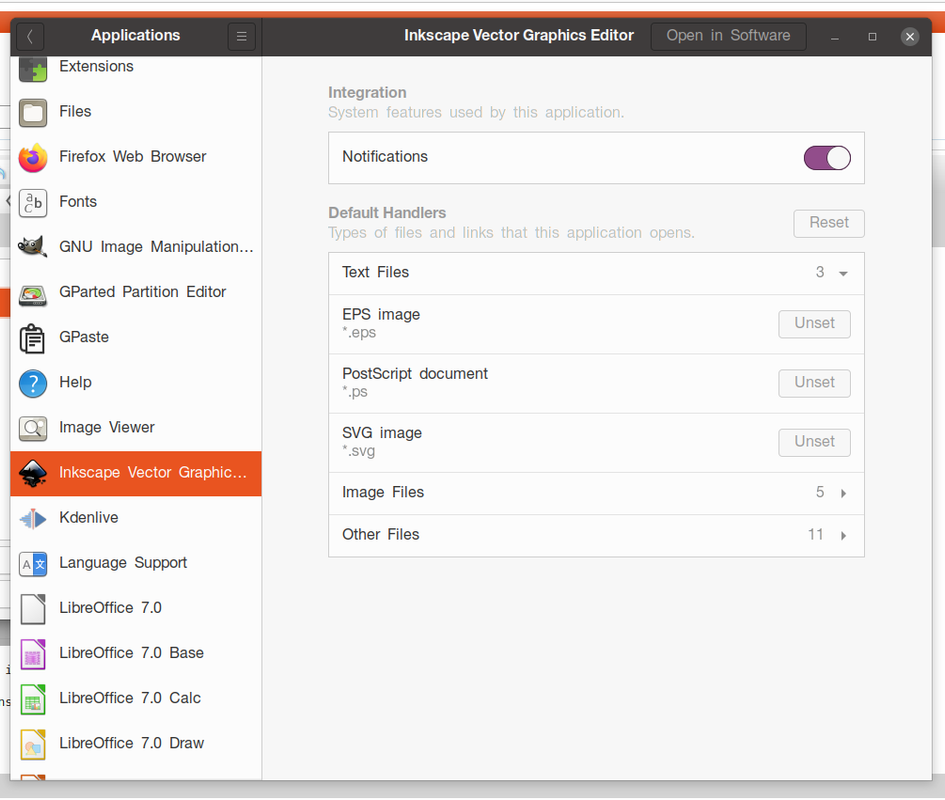Click the Image Viewer magnifier icon
Viewport: 945px width, 800px height.
click(33, 429)
